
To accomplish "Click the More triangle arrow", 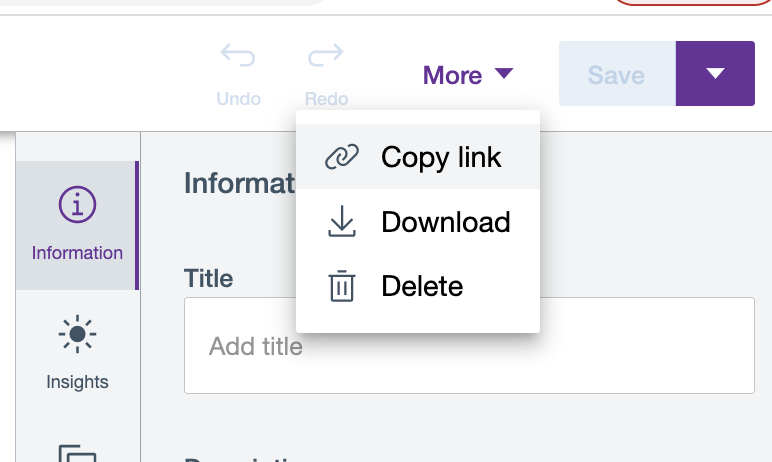I will tap(504, 74).
